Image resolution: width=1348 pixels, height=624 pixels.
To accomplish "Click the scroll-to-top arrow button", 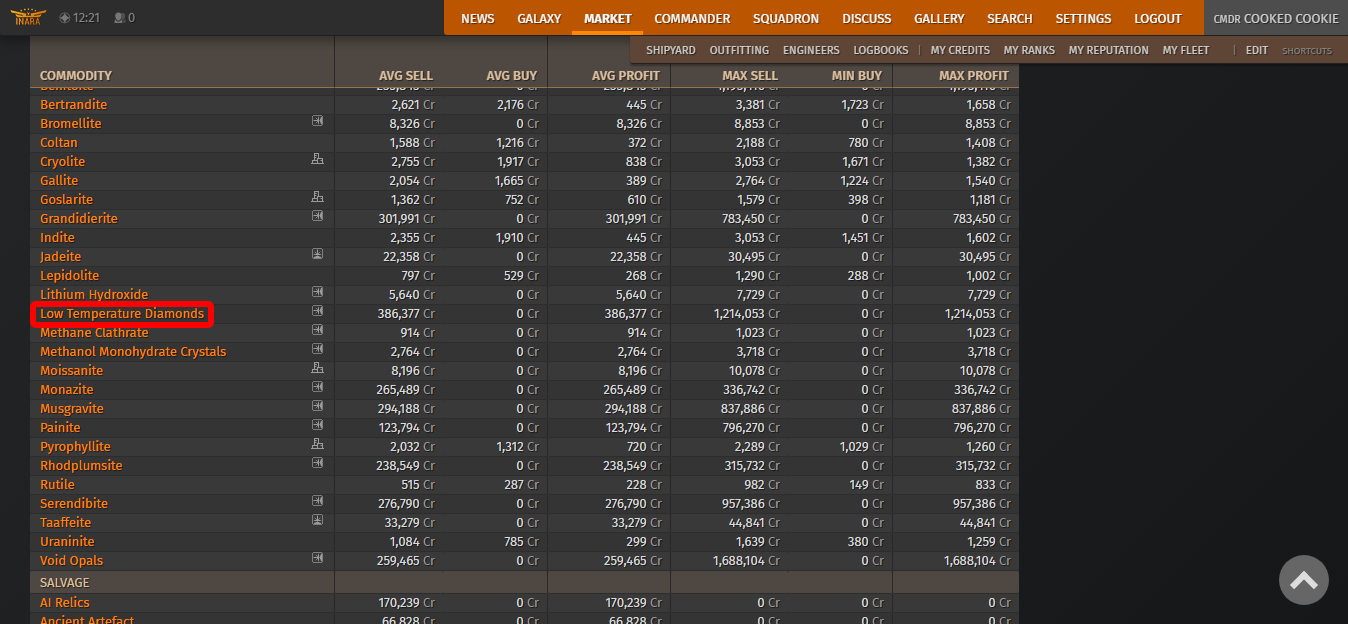I will point(1303,580).
